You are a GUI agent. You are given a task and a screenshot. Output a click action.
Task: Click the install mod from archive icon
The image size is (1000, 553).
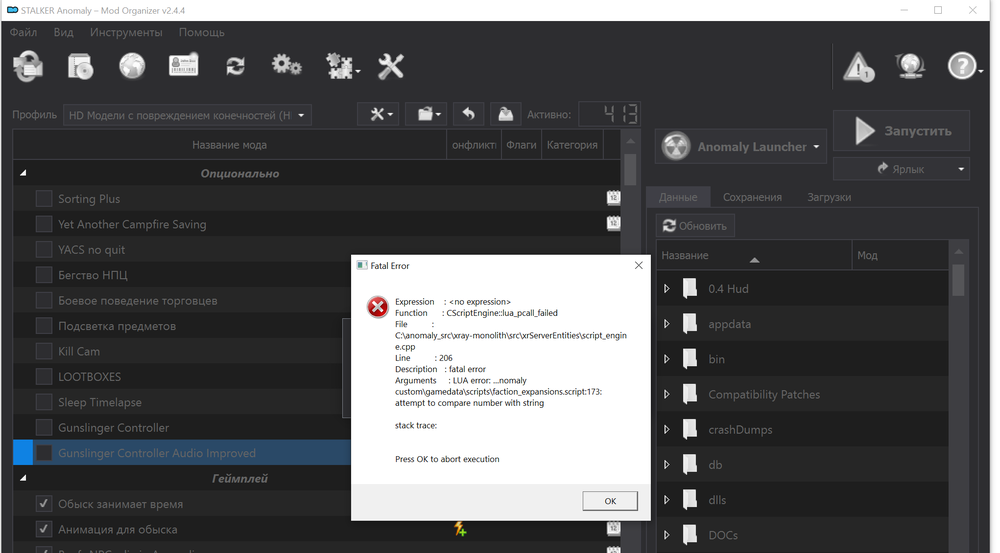[80, 66]
